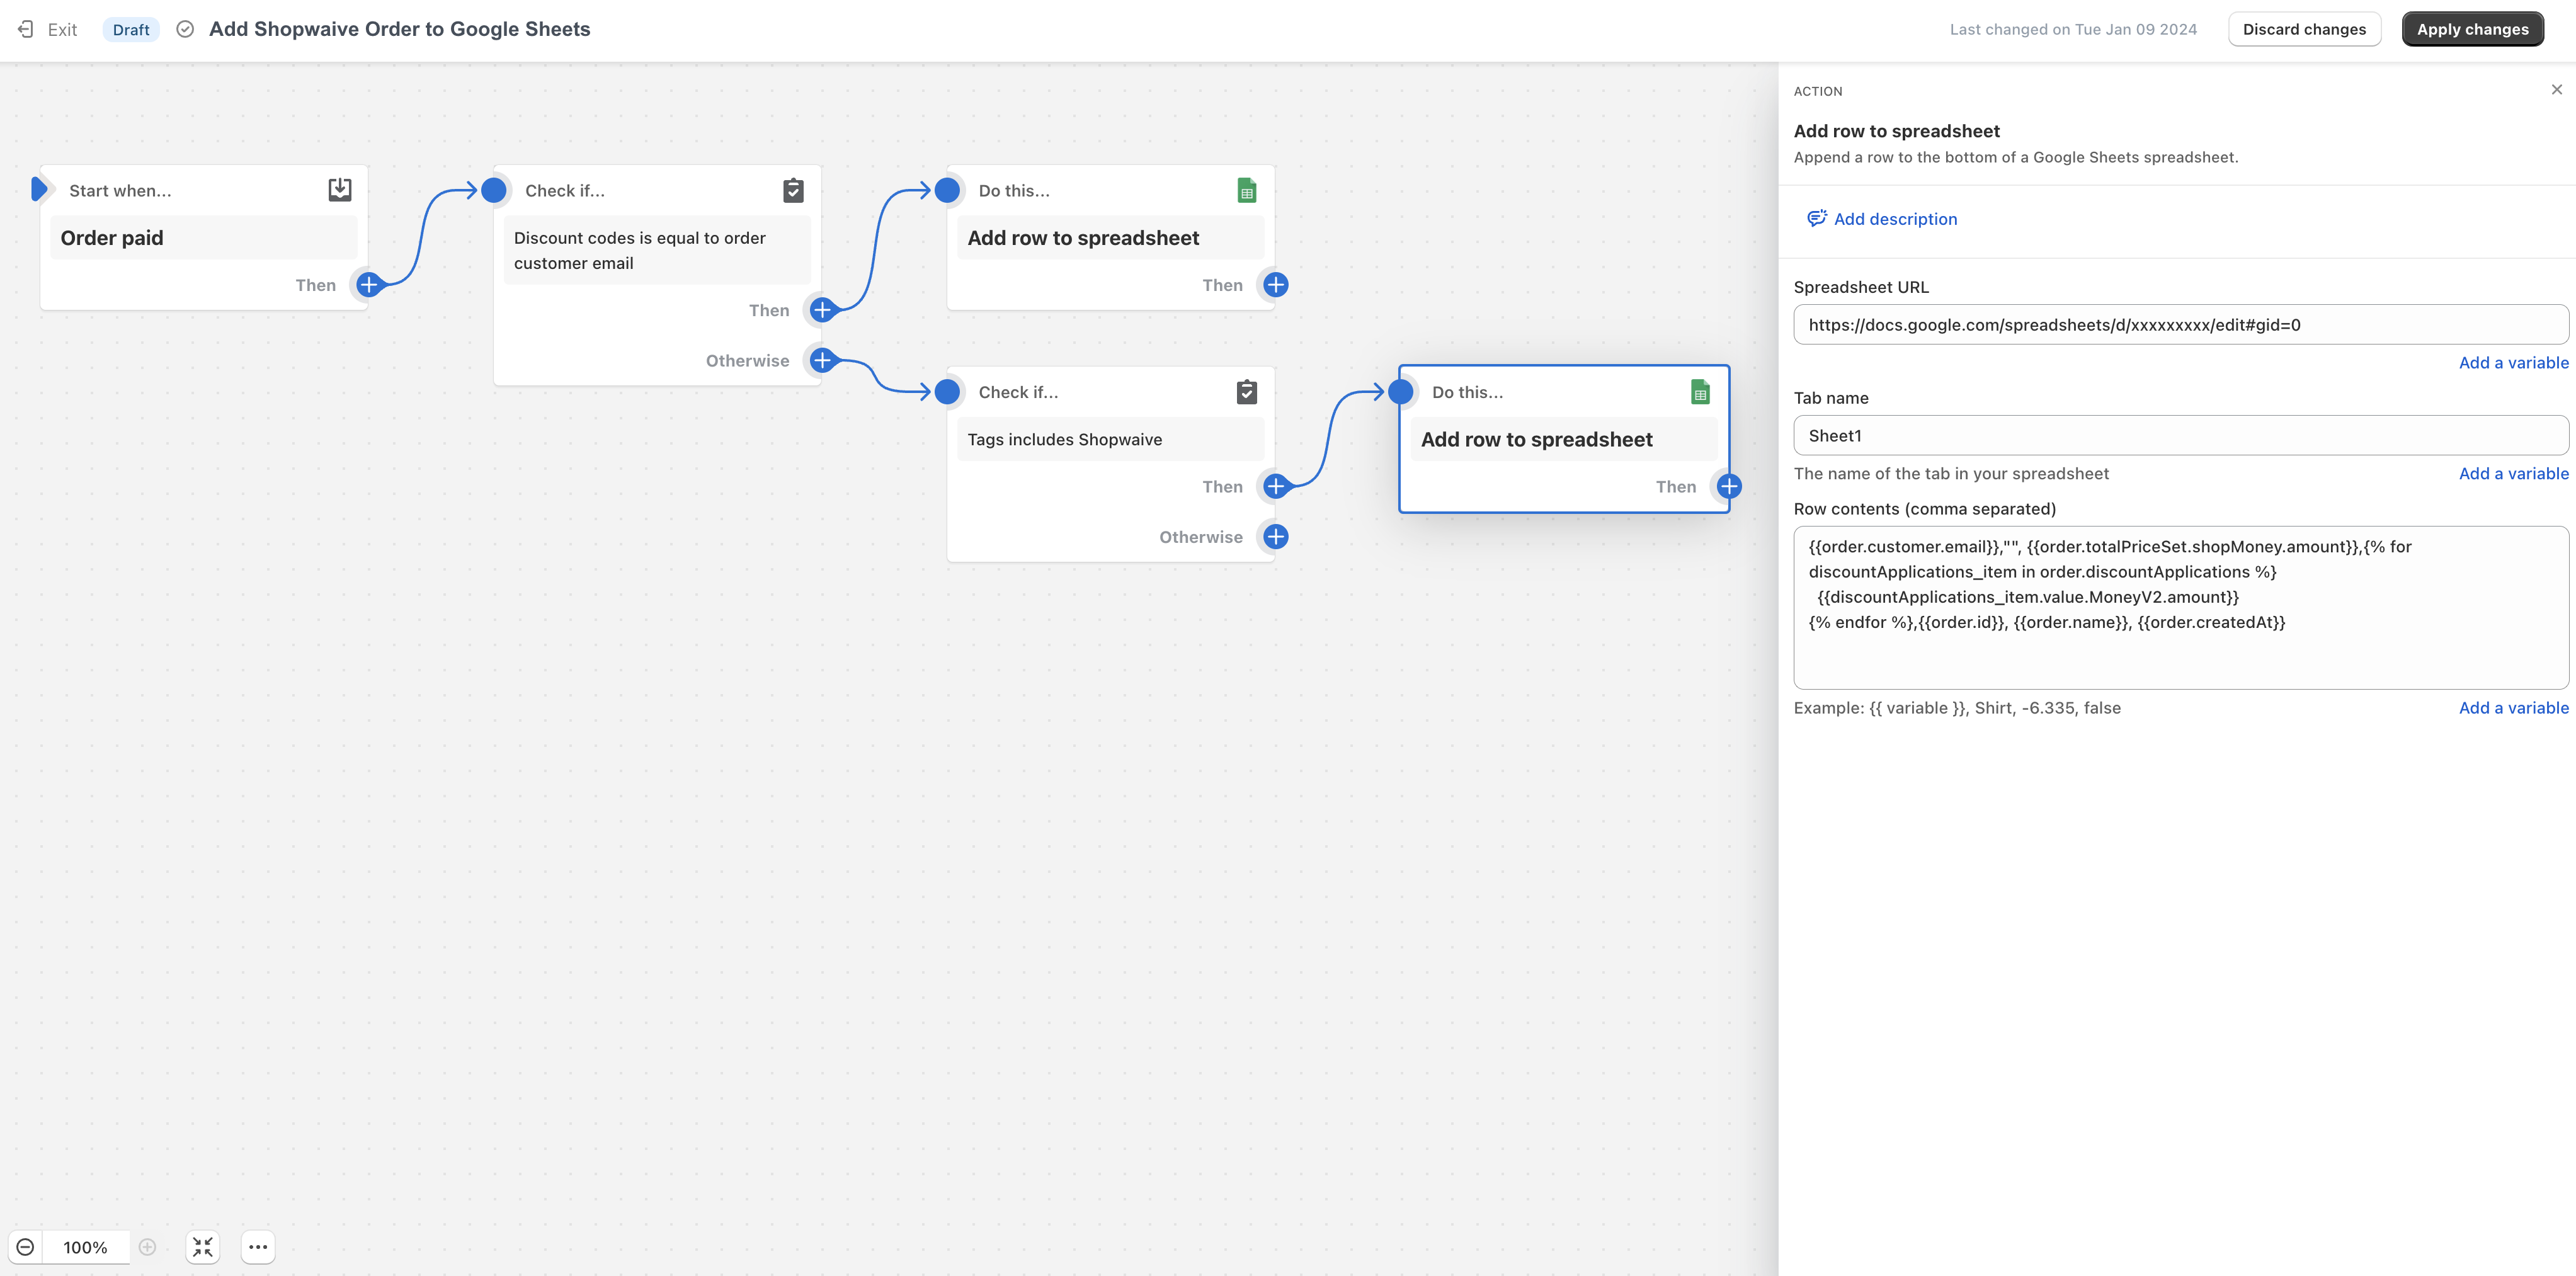The width and height of the screenshot is (2576, 1276).
Task: Click the workflow title Add Shopwaive Order
Action: pyautogui.click(x=399, y=29)
